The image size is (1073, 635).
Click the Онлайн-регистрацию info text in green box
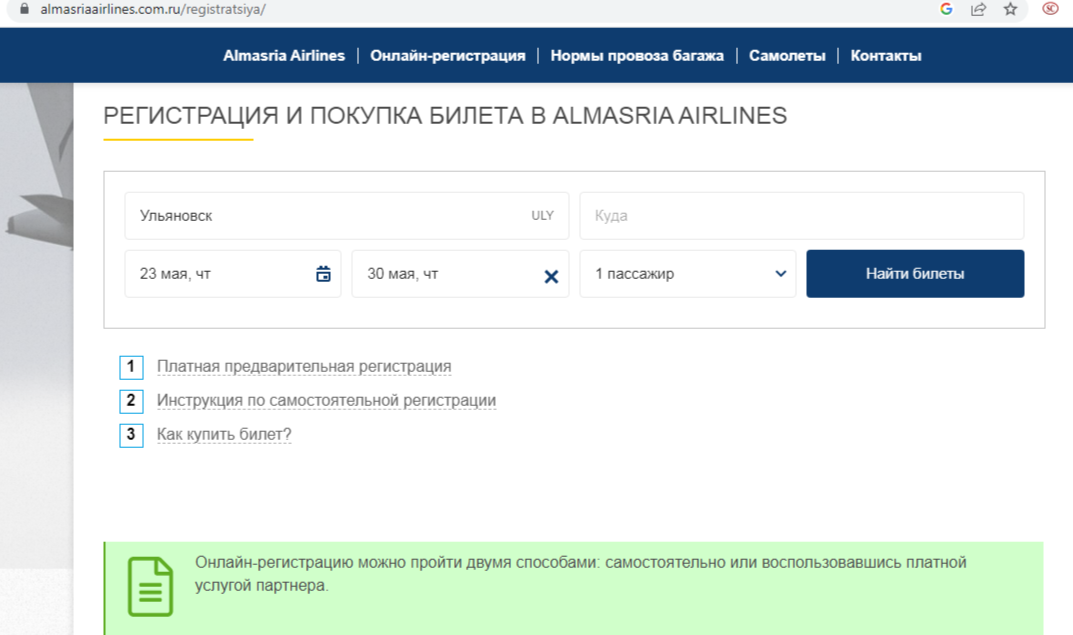(x=580, y=573)
